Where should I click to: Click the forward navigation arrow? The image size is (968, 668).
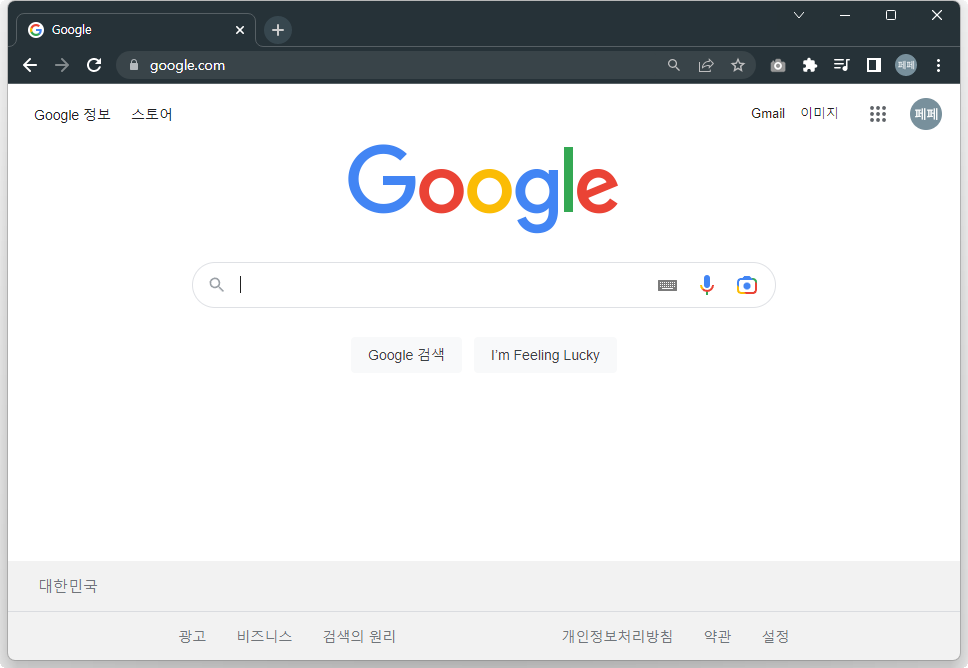(62, 65)
